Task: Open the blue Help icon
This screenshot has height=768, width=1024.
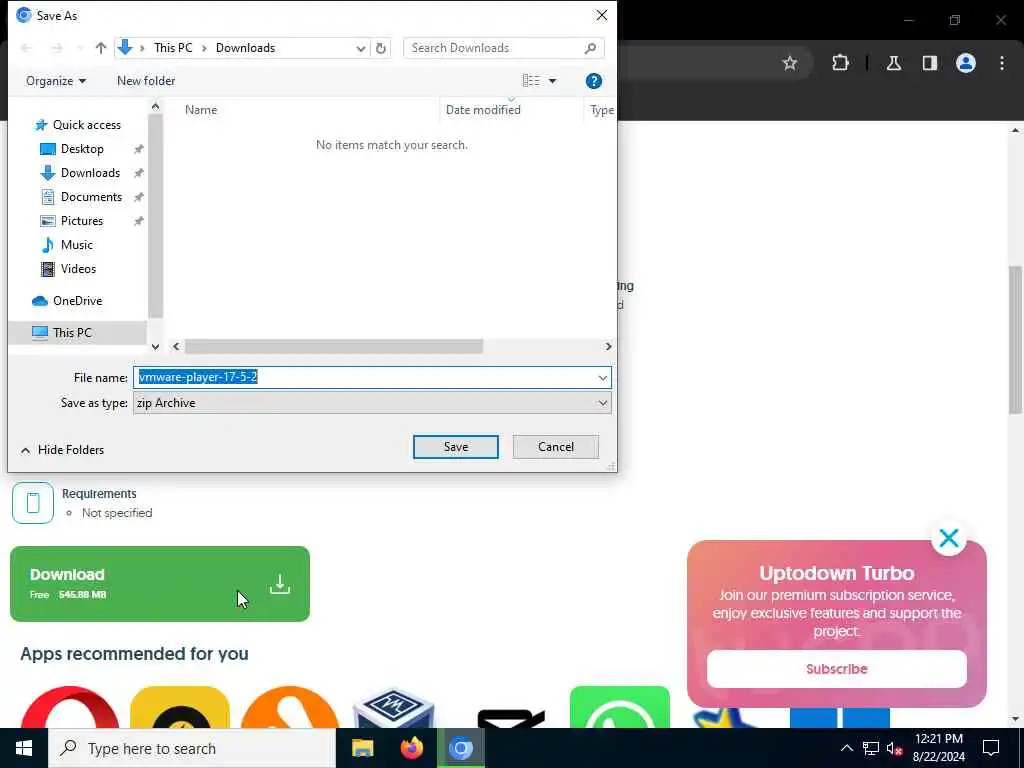Action: click(594, 81)
